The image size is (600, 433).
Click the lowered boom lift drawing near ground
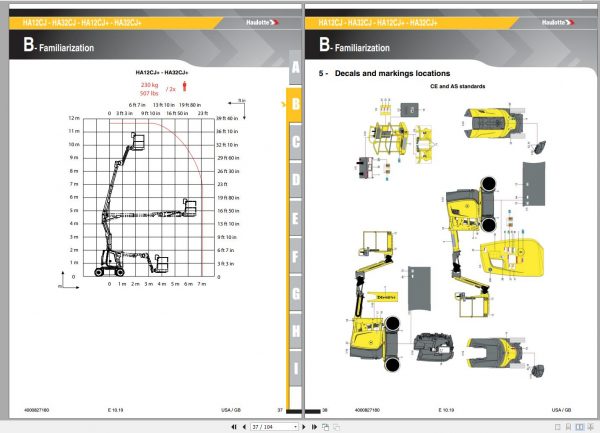coord(132,262)
